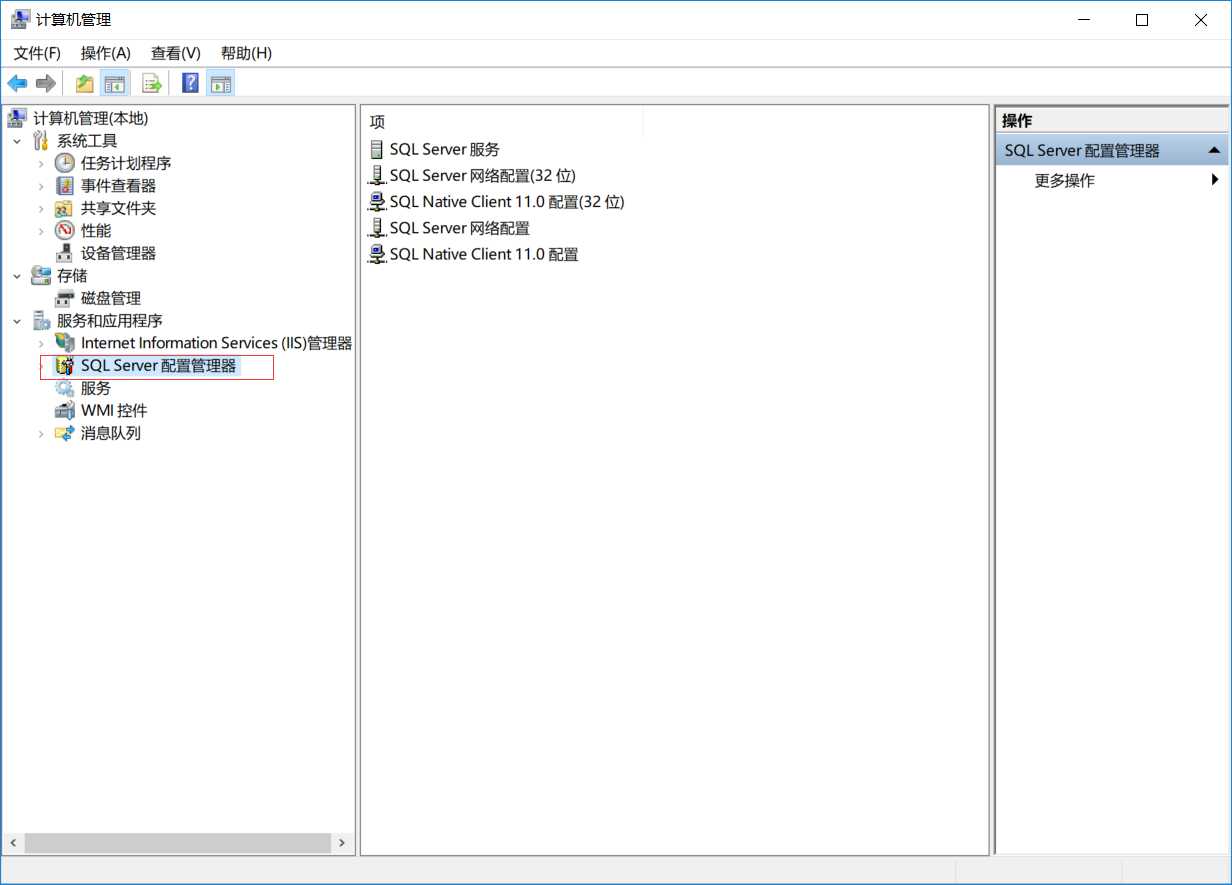This screenshot has width=1232, height=885.
Task: Collapse the 存储 tree node
Action: coord(17,276)
